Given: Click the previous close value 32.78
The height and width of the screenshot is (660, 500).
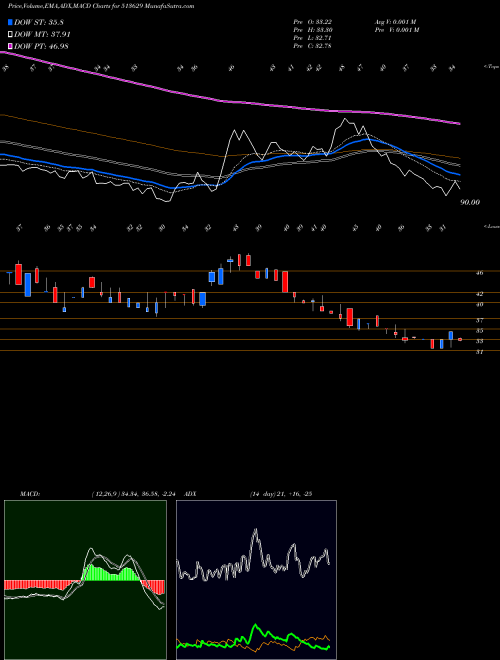Looking at the screenshot, I should coord(322,46).
